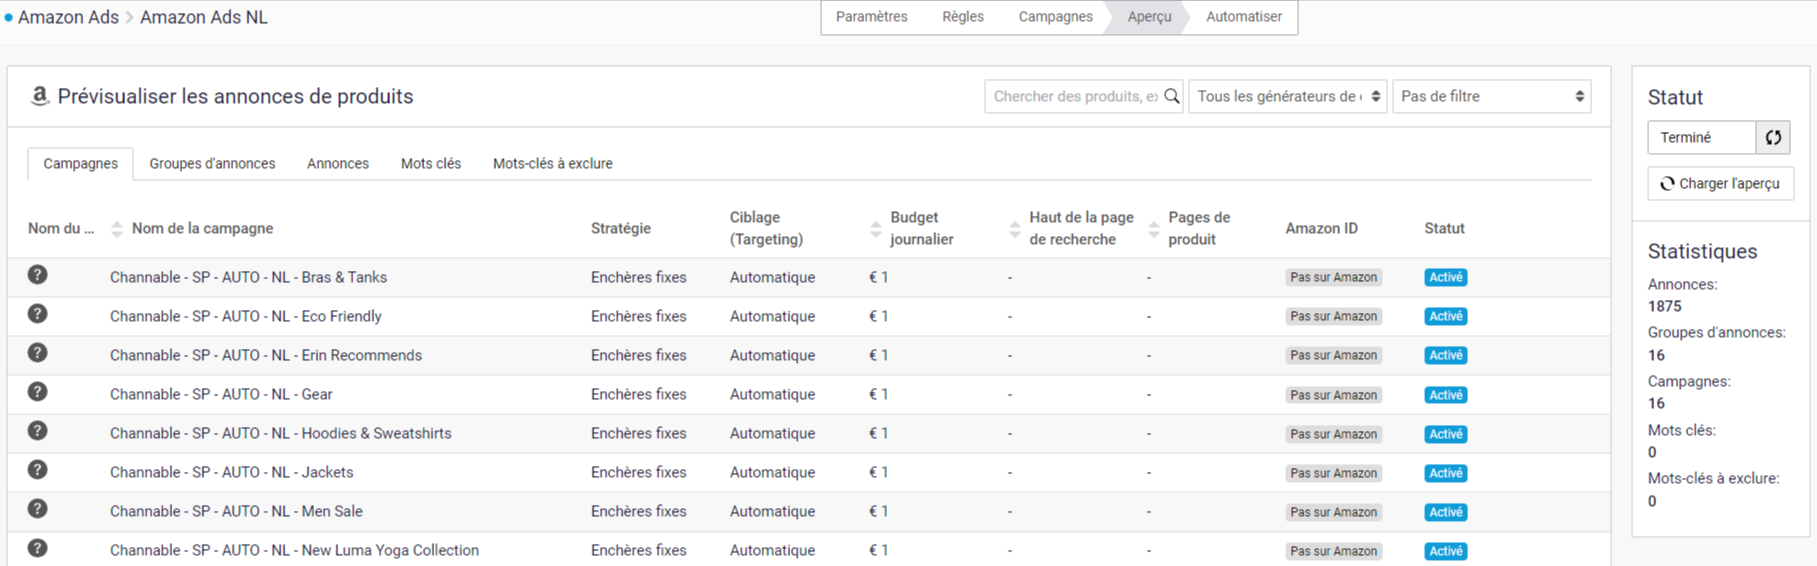Click the Statistiques heading

(x=1703, y=251)
